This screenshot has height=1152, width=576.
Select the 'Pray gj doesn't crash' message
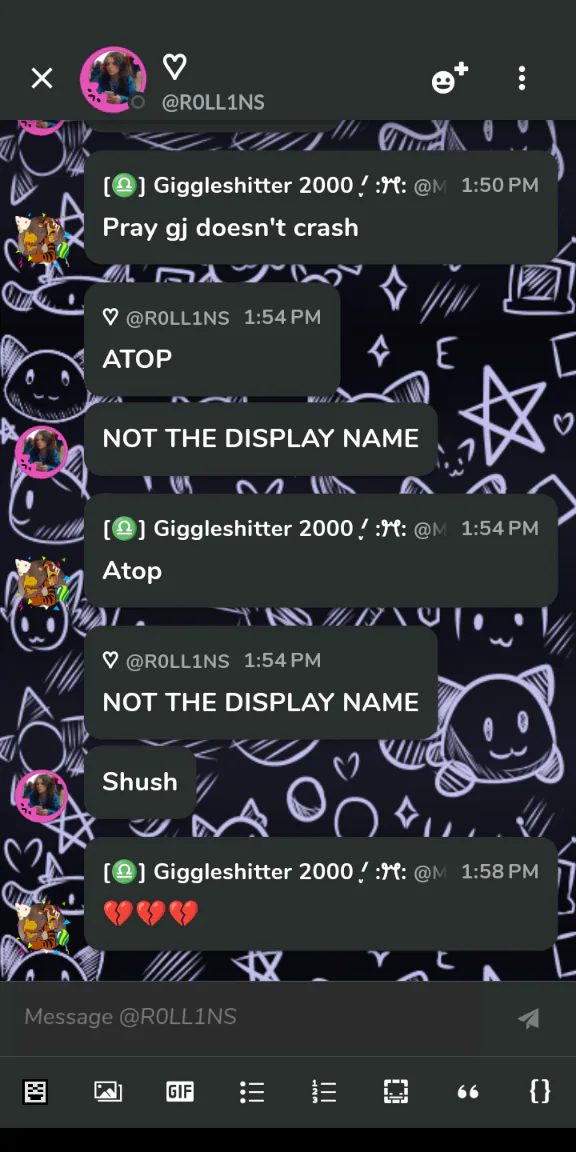(x=231, y=227)
